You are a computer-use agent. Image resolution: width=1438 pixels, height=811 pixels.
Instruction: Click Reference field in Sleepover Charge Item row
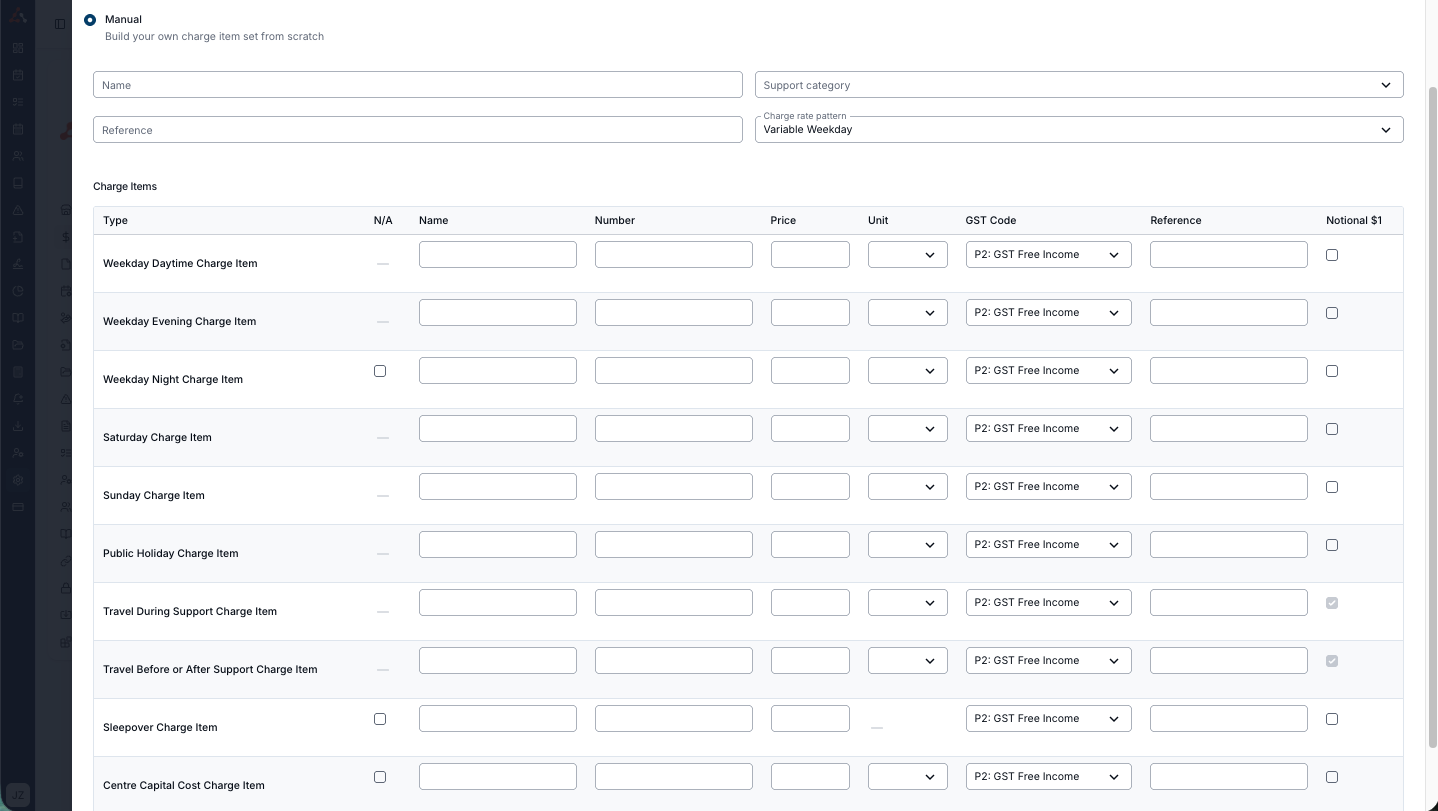pyautogui.click(x=1228, y=719)
